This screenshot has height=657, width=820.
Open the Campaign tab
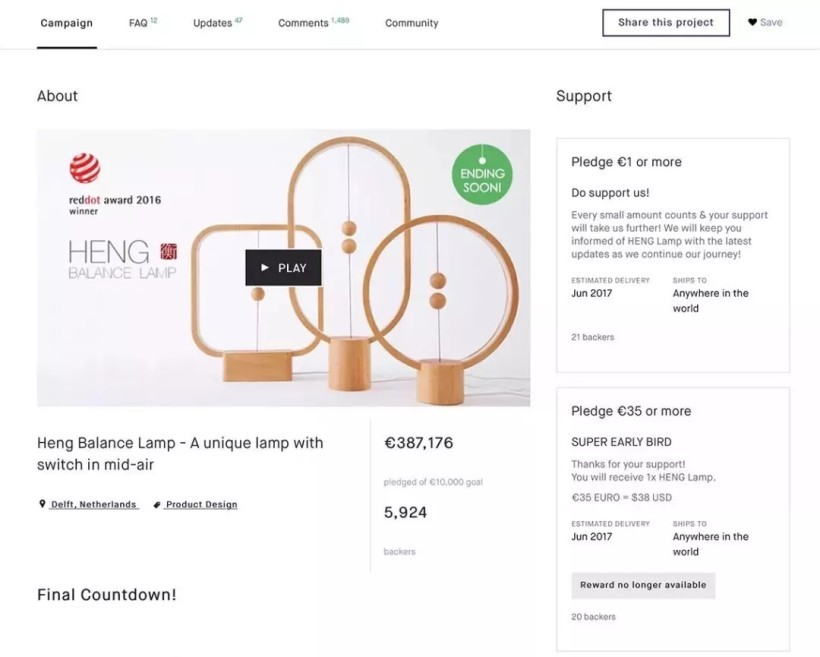coord(66,23)
